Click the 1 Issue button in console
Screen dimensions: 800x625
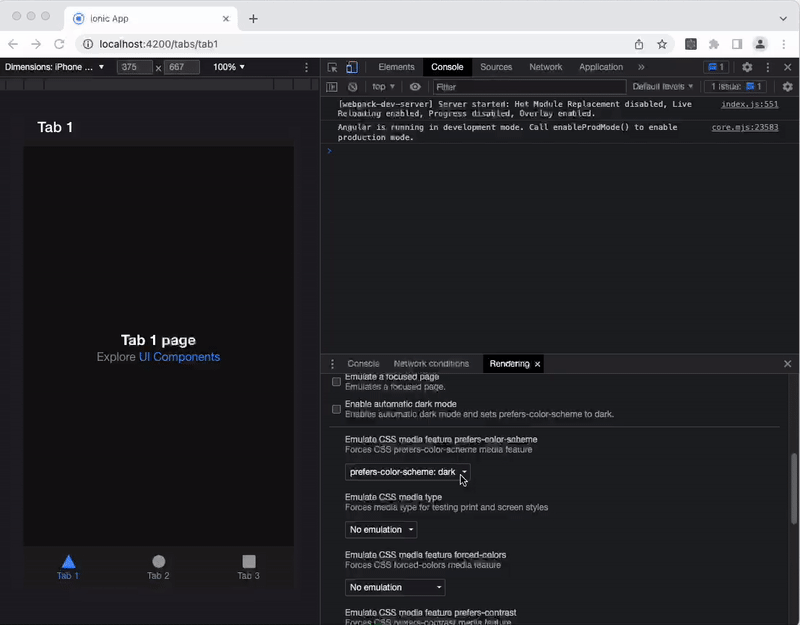click(736, 87)
